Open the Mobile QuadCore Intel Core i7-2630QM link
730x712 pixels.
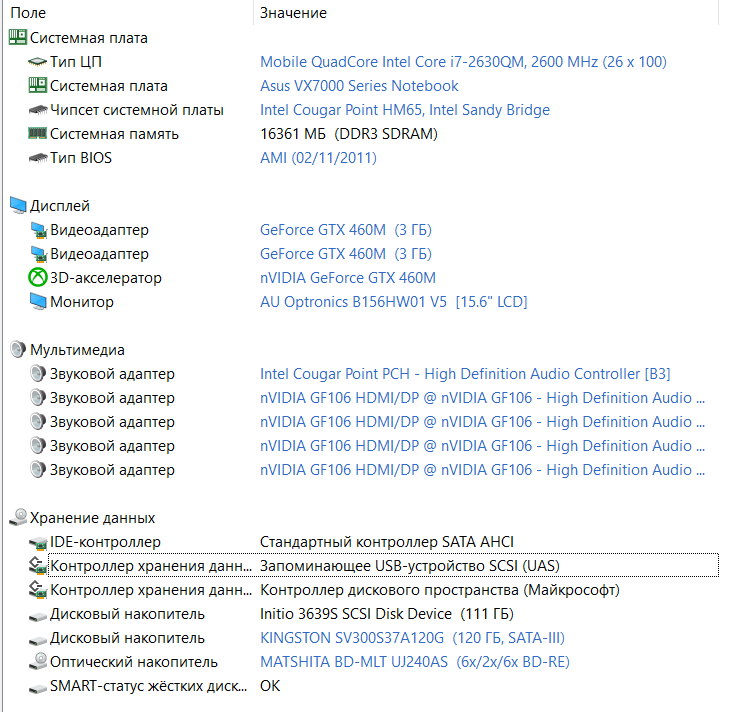(463, 61)
